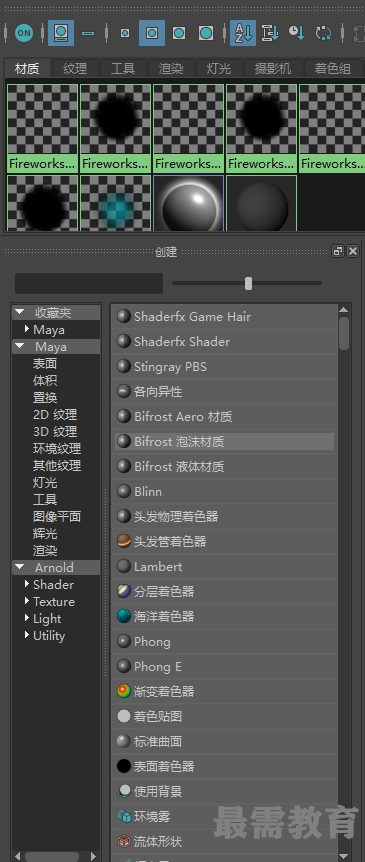This screenshot has width=365, height=862.
Task: Open the 摄影机 tab
Action: [x=272, y=69]
